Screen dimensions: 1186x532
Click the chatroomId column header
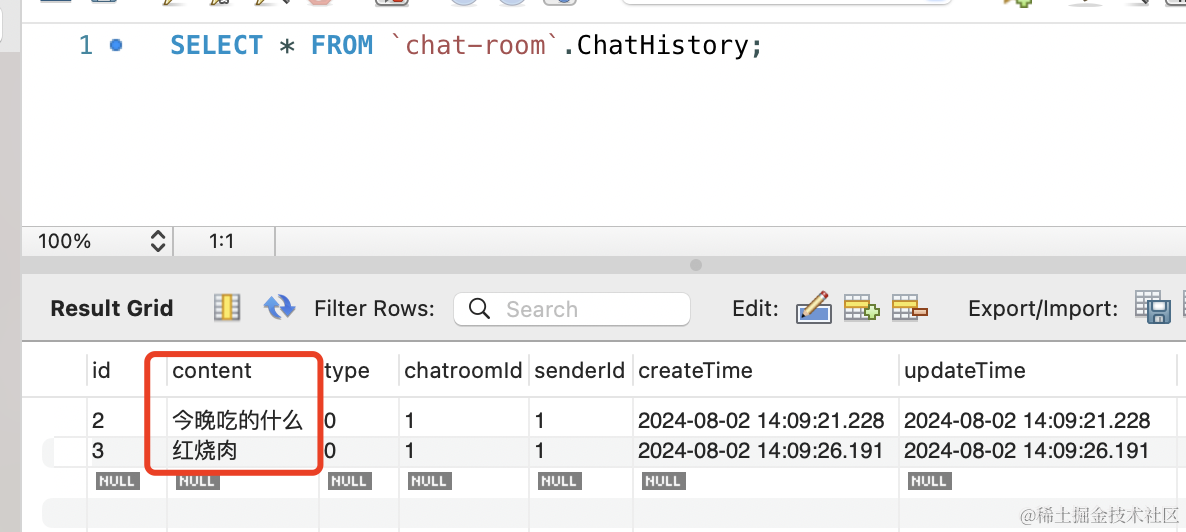pos(462,371)
